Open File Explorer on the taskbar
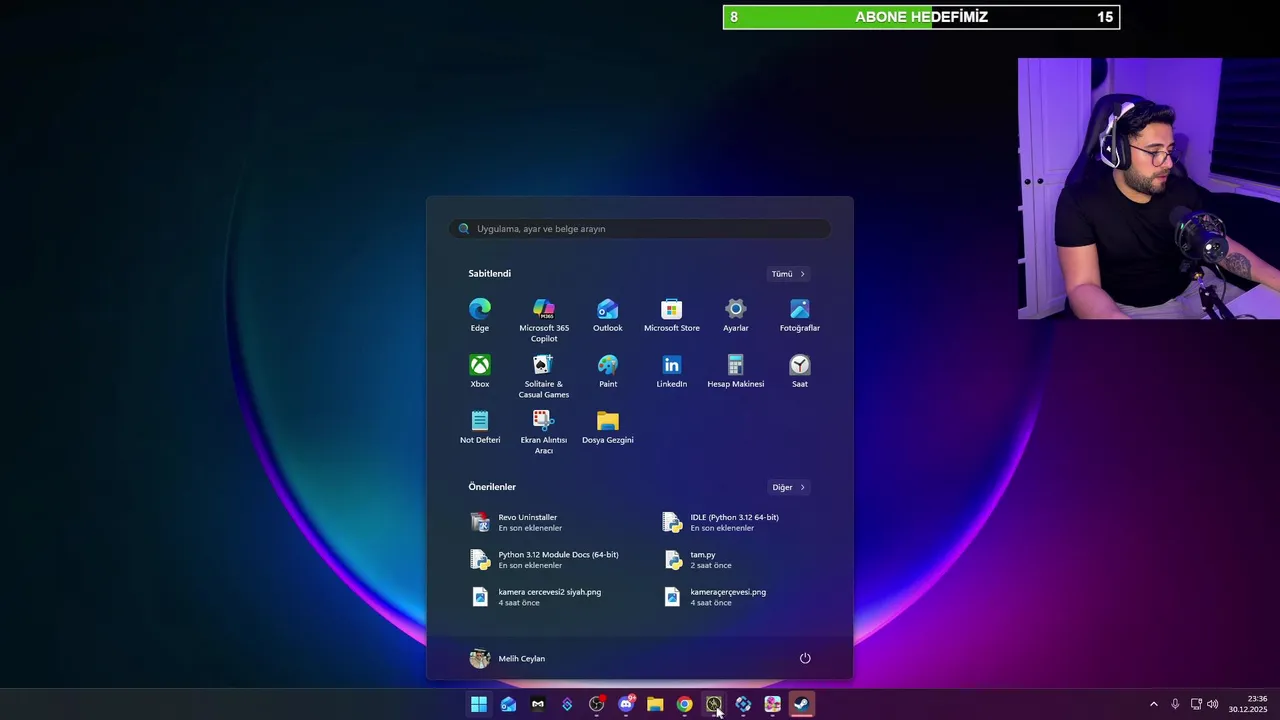The height and width of the screenshot is (720, 1280). tap(655, 704)
